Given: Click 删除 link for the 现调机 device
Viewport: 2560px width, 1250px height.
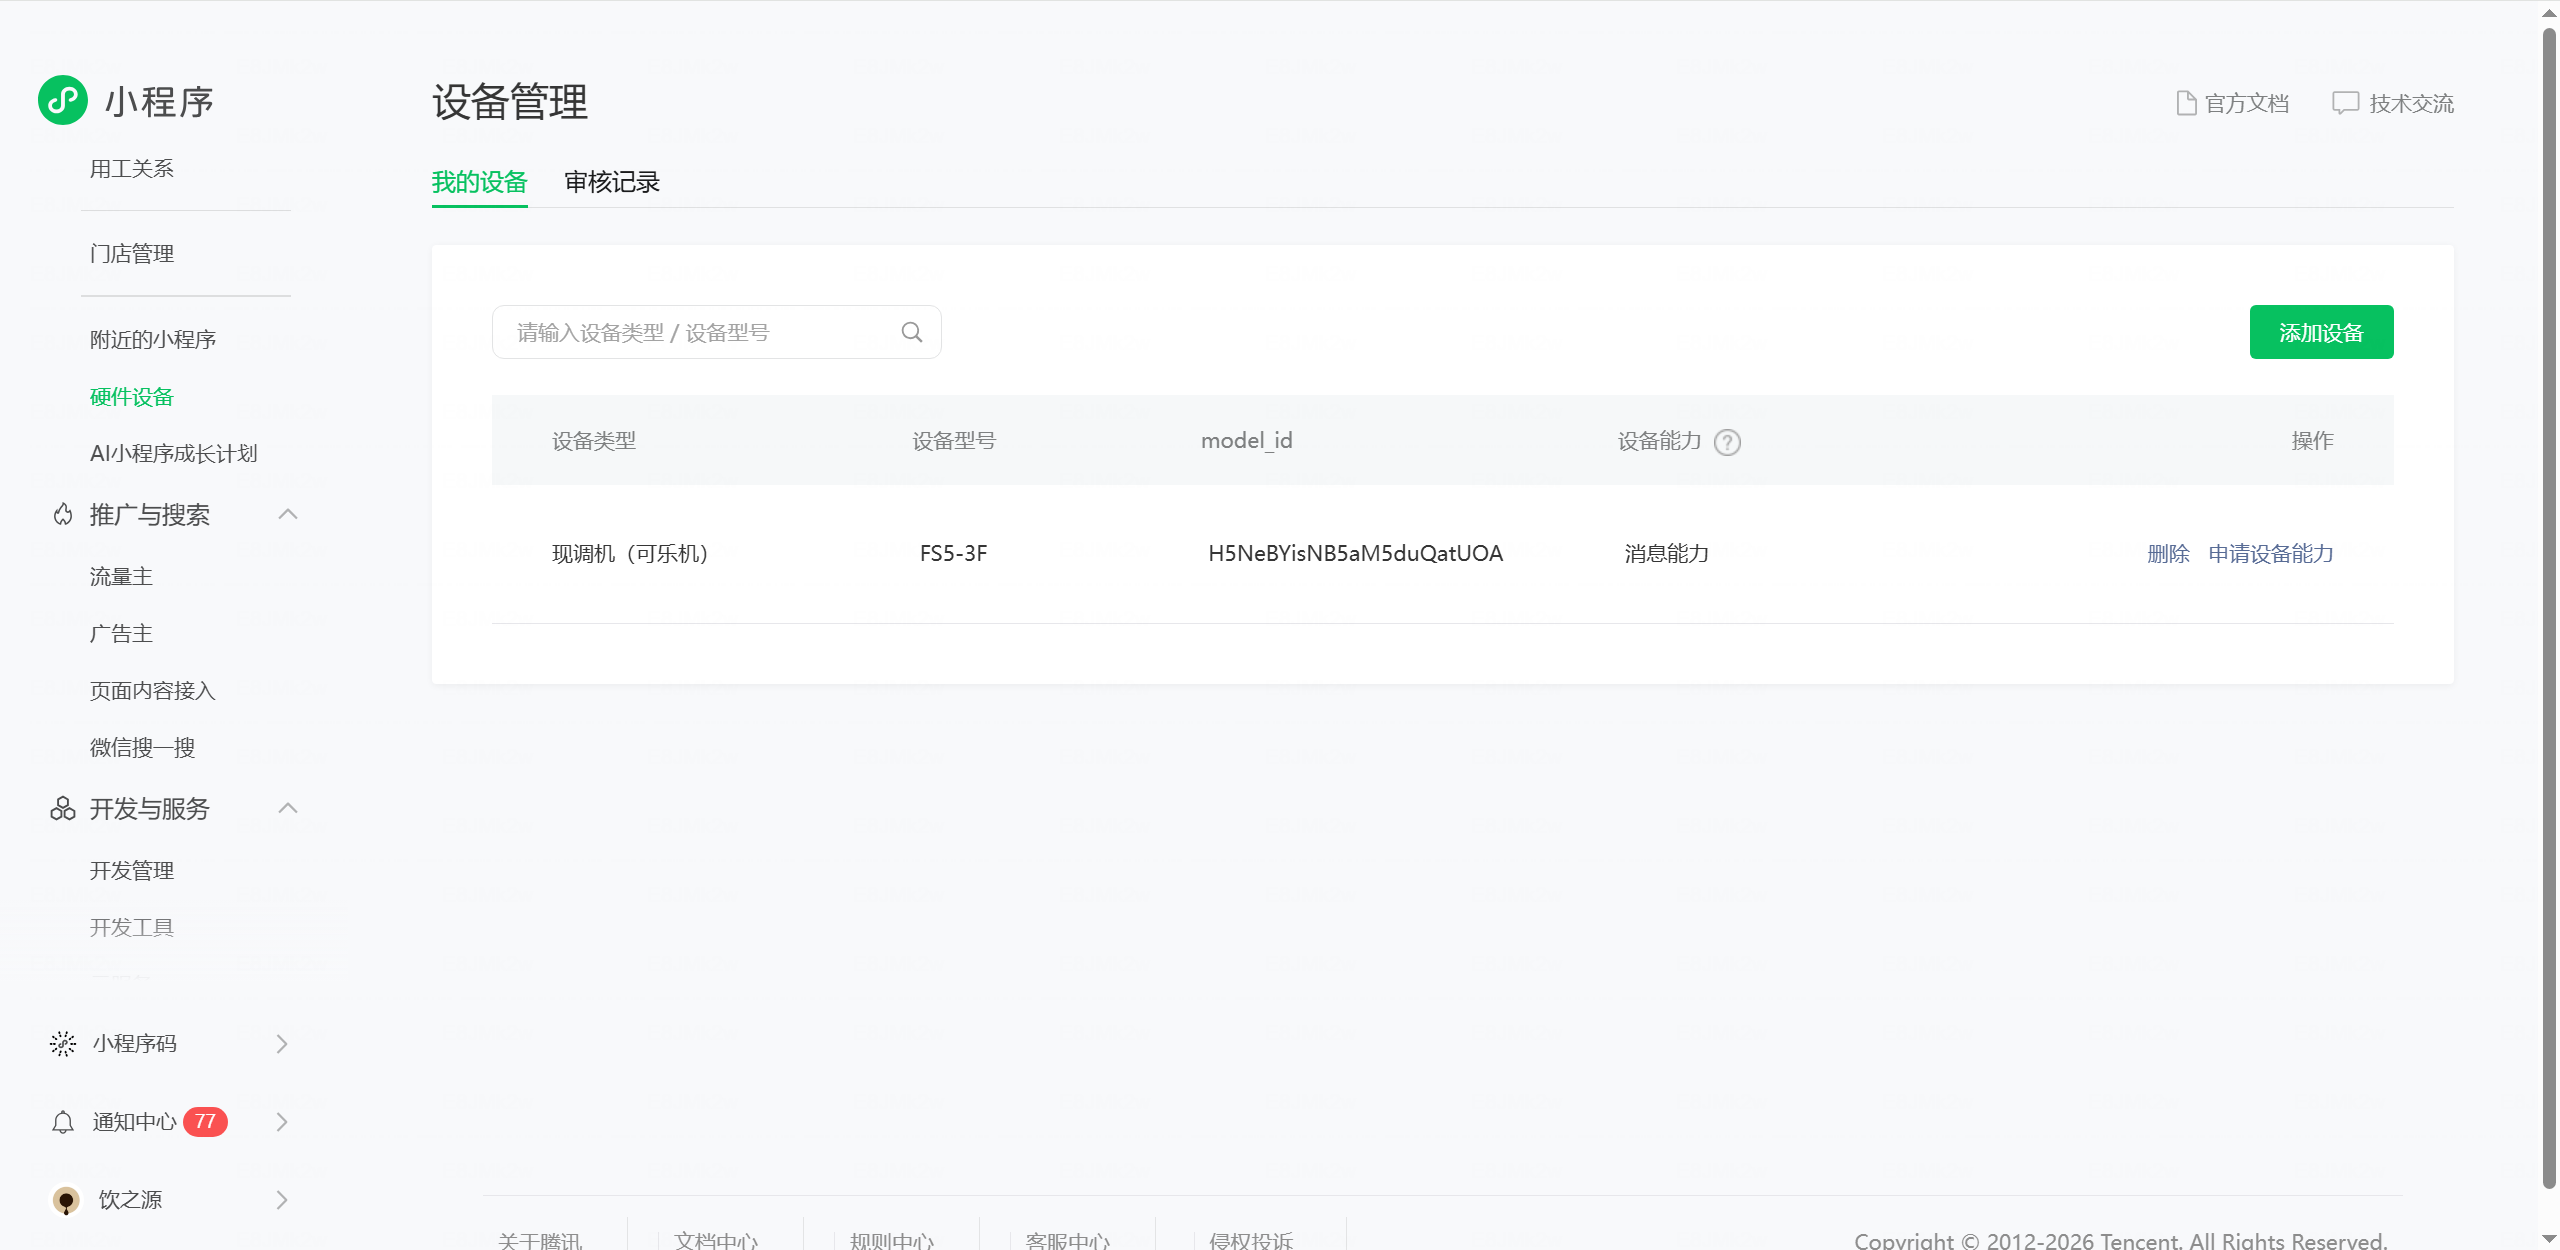Looking at the screenshot, I should [x=2168, y=554].
